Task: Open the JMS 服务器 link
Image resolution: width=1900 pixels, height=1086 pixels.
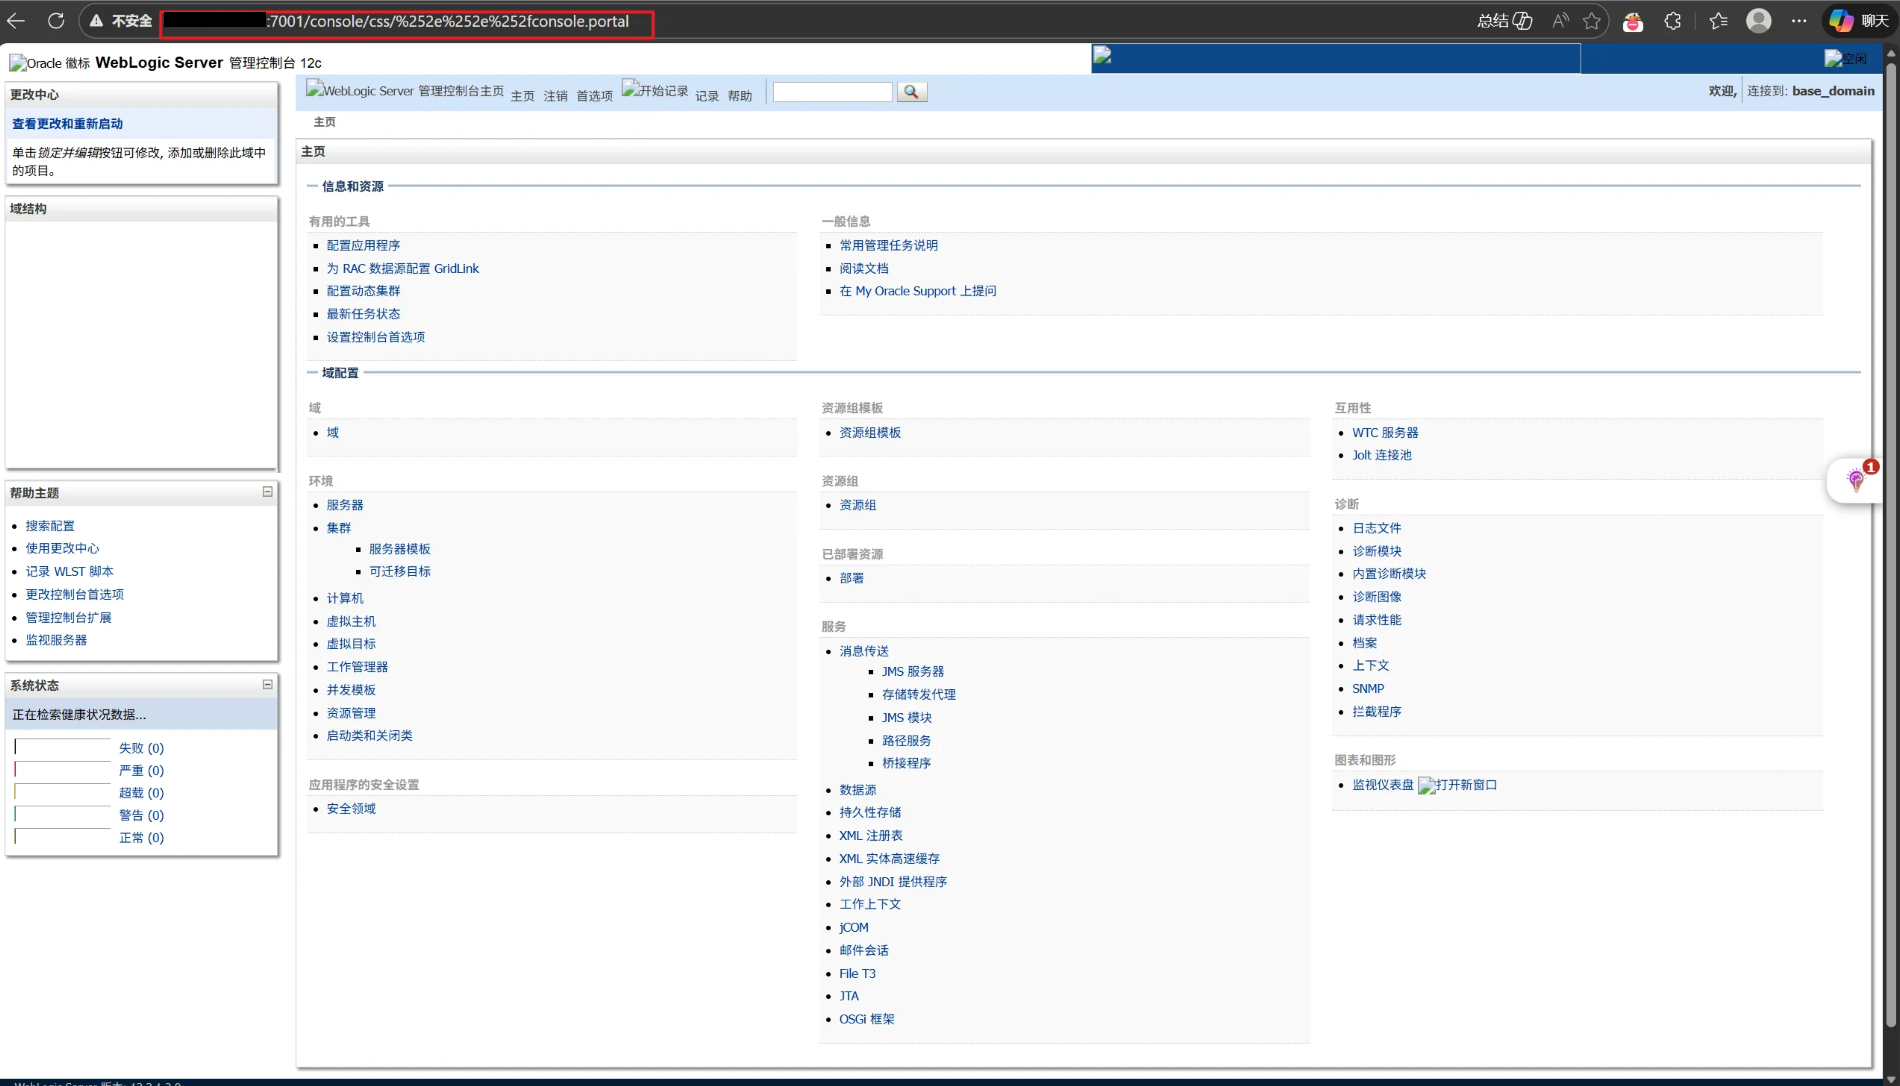Action: tap(913, 672)
